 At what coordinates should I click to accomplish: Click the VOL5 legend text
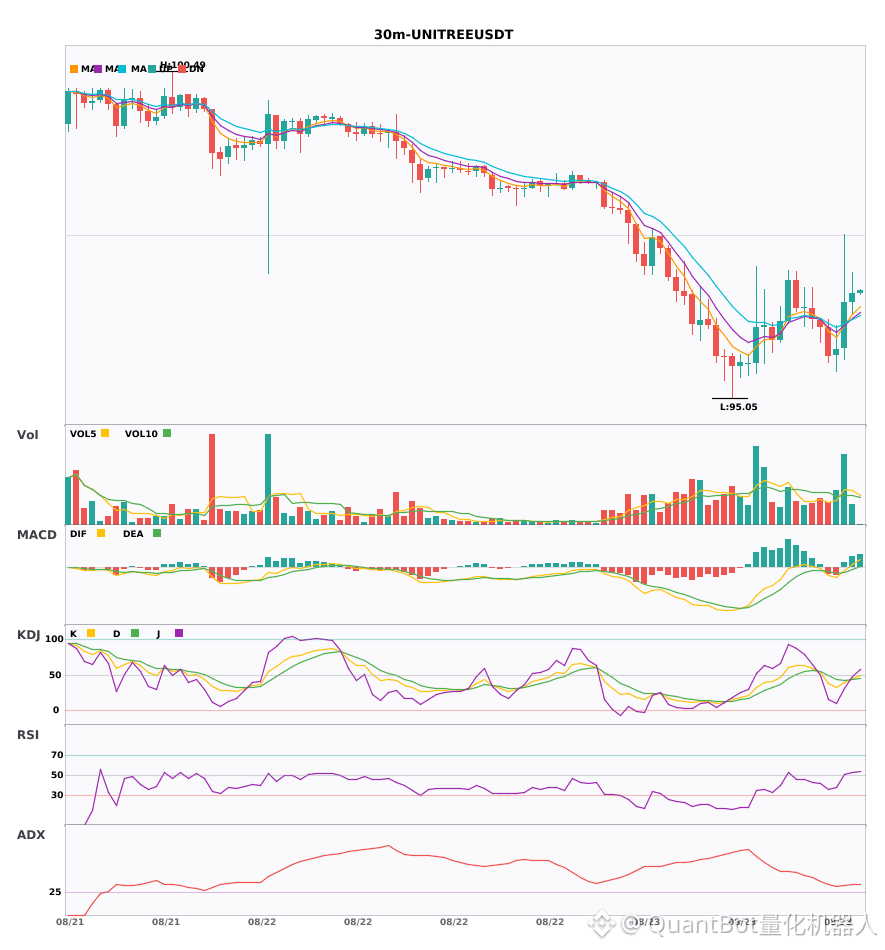tap(83, 434)
